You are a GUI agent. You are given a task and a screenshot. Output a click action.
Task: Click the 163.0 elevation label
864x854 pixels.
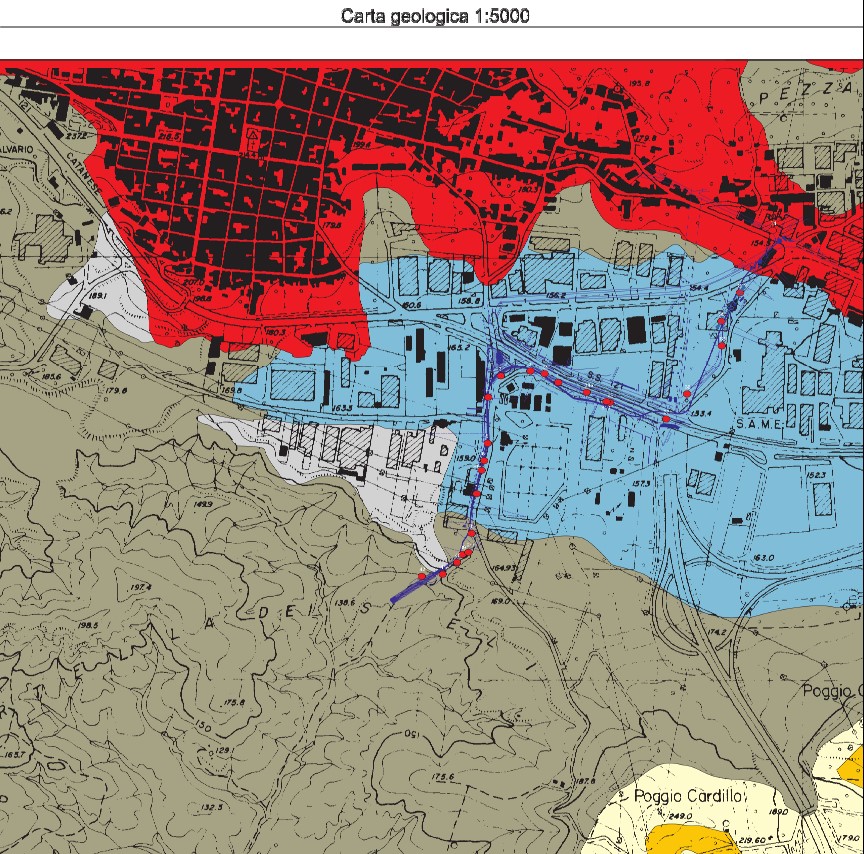coord(764,557)
